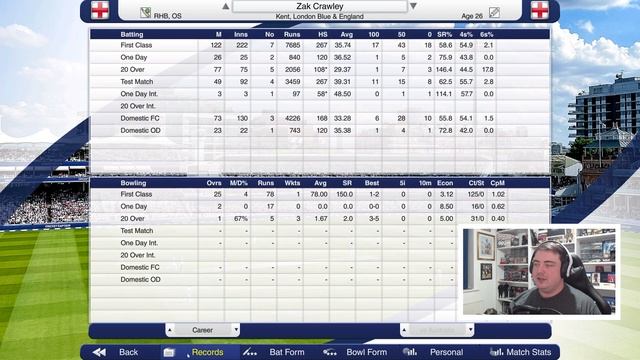Click Test Match runs value 3459

[292, 82]
